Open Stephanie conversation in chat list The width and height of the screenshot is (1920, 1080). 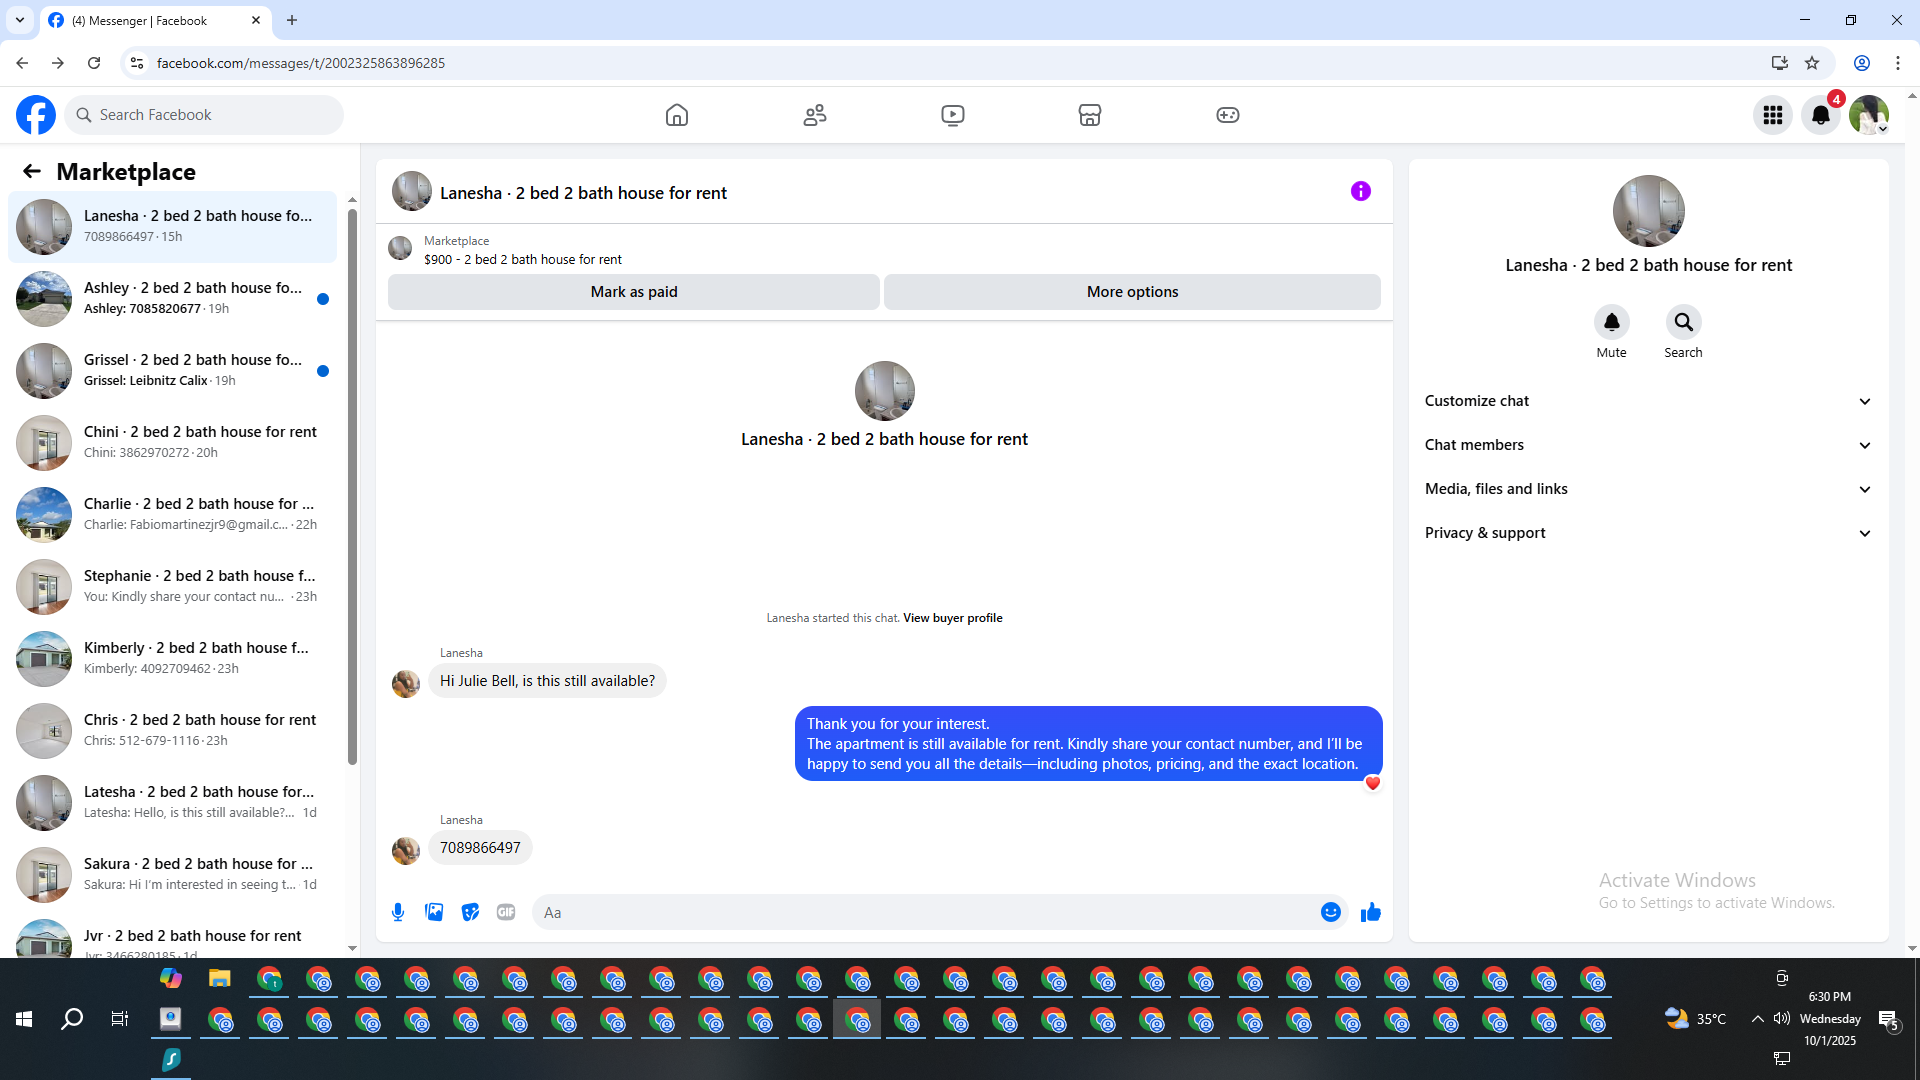coord(172,586)
